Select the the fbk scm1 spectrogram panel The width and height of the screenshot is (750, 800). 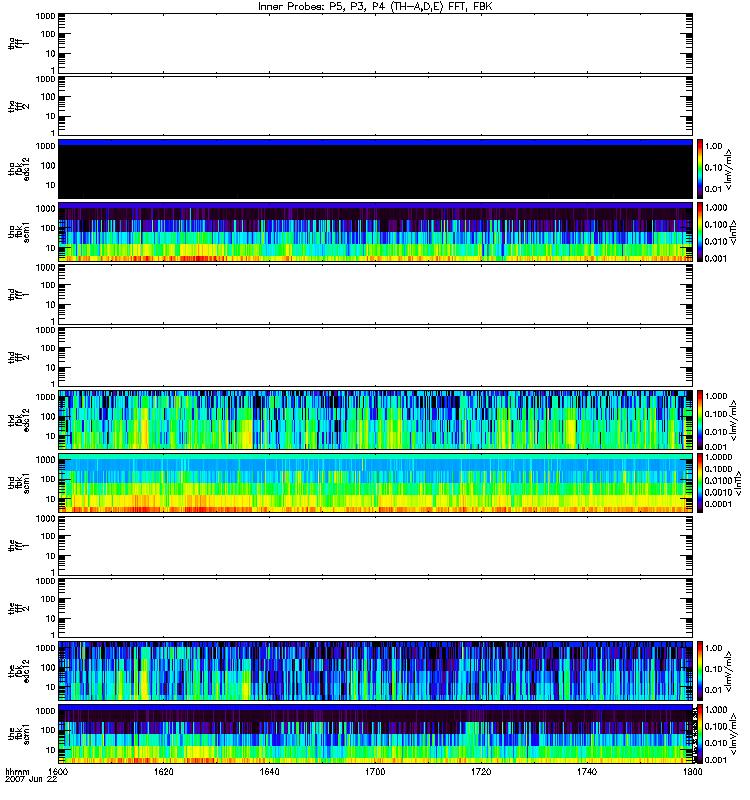pyautogui.click(x=376, y=734)
